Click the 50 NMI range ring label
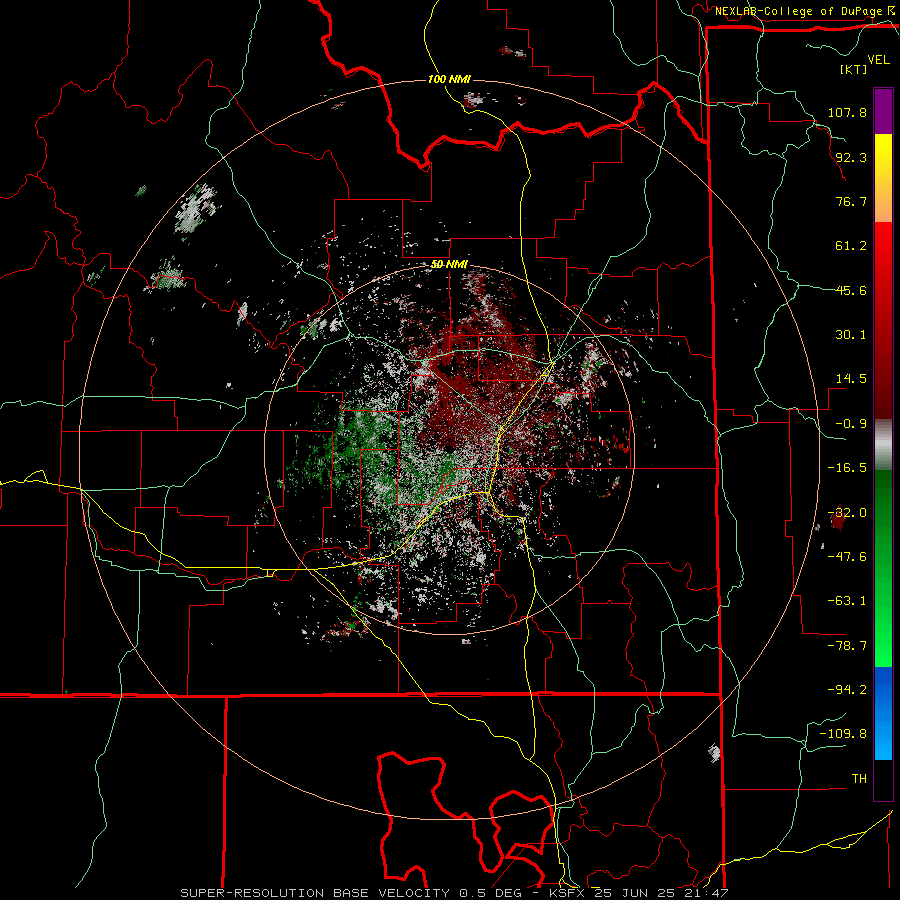 [449, 265]
